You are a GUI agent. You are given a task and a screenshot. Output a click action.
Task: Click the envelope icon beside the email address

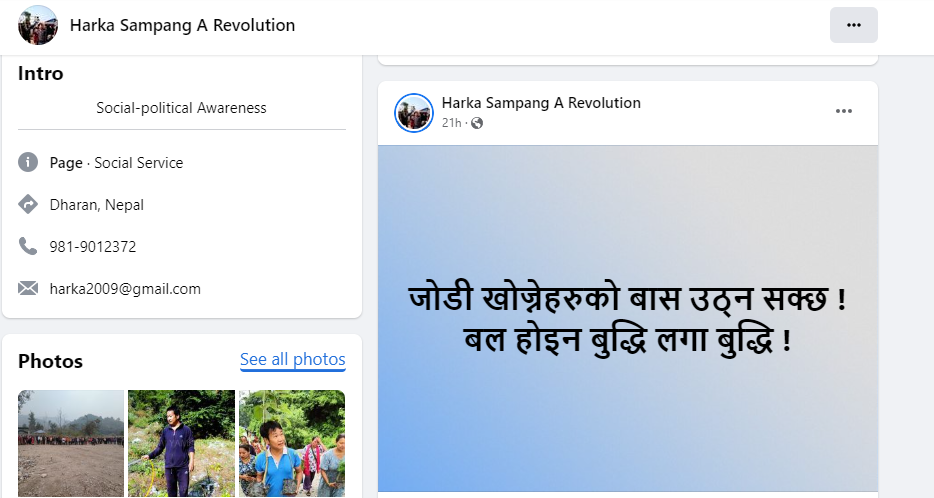(28, 288)
